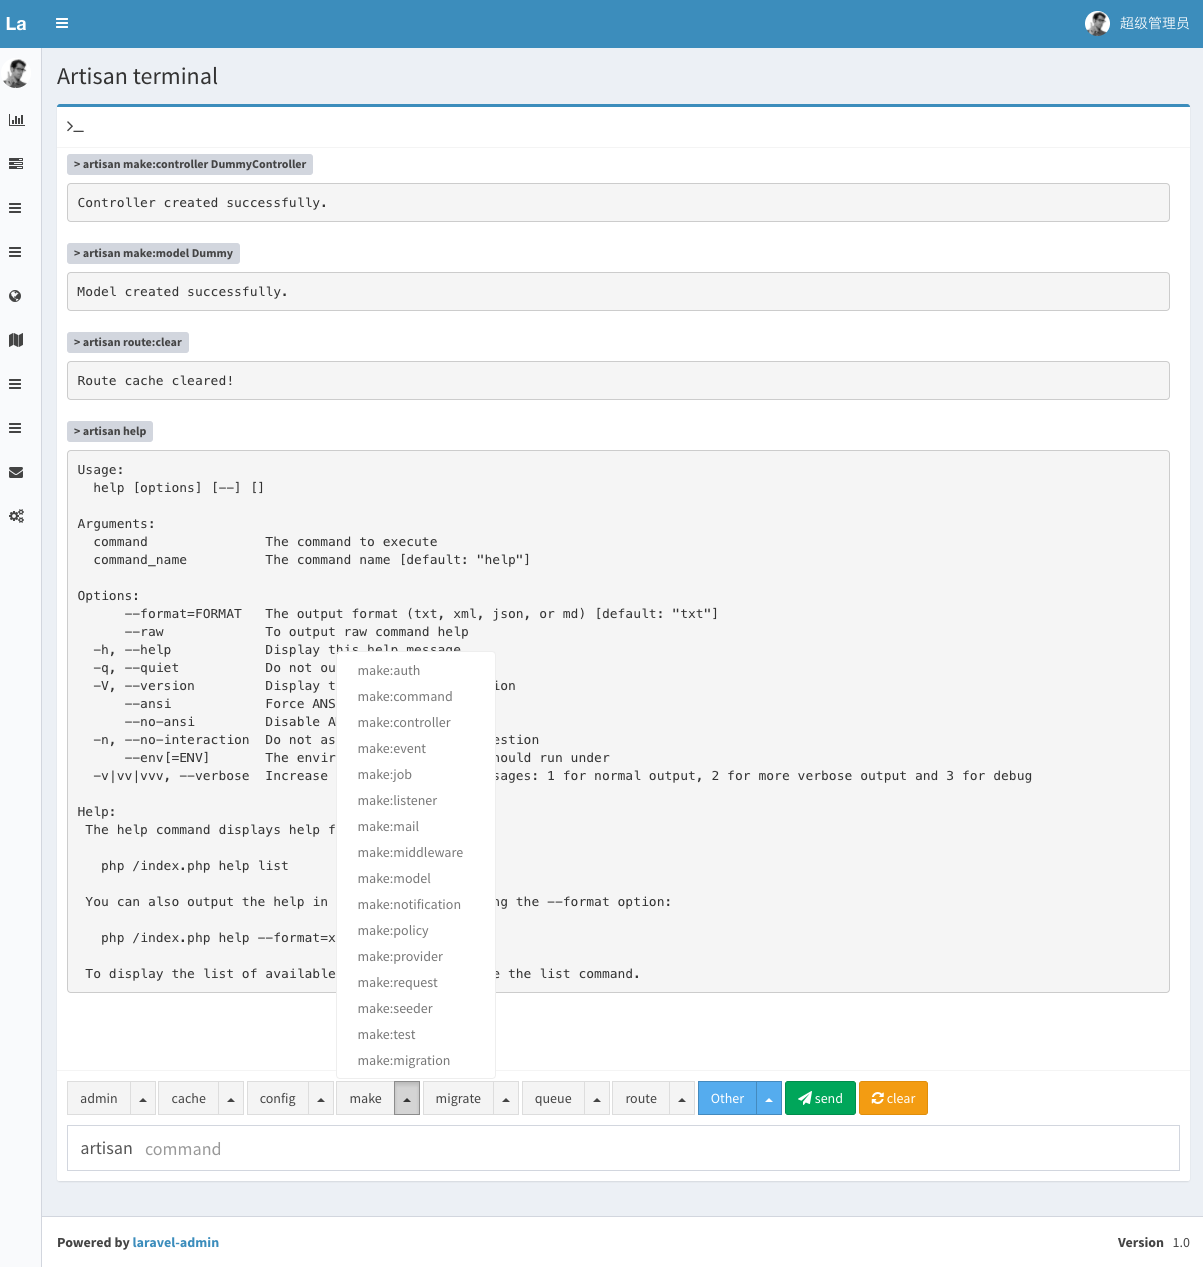Open the migrate commands dropdown arrow

[x=506, y=1098]
